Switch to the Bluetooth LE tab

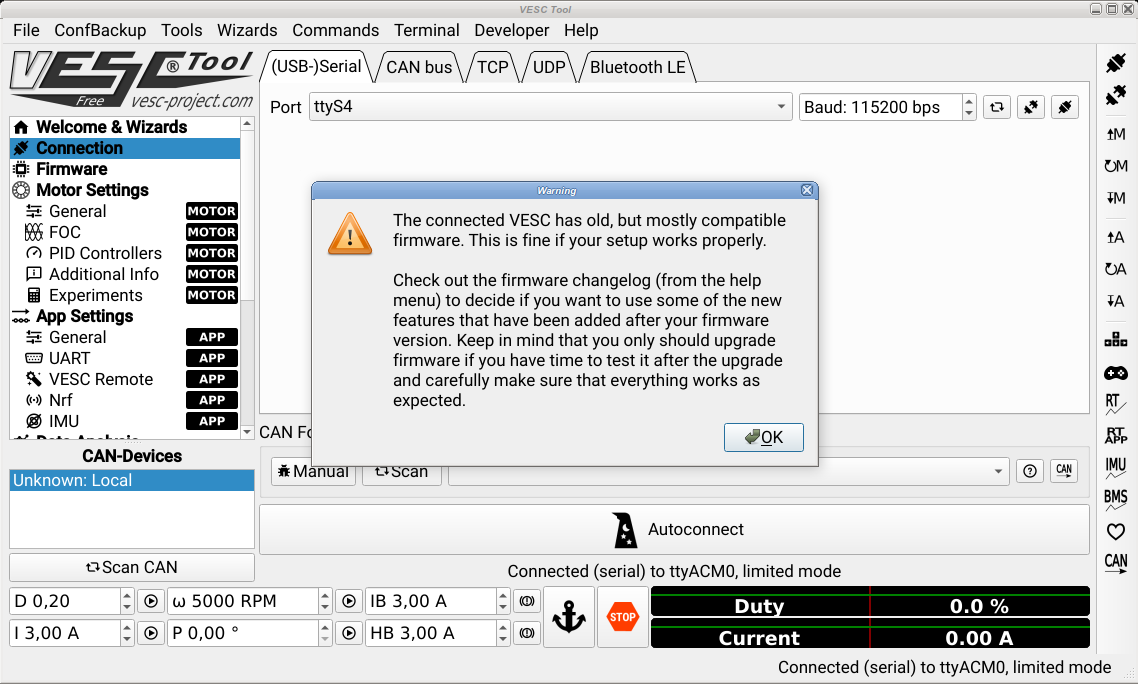tap(637, 68)
